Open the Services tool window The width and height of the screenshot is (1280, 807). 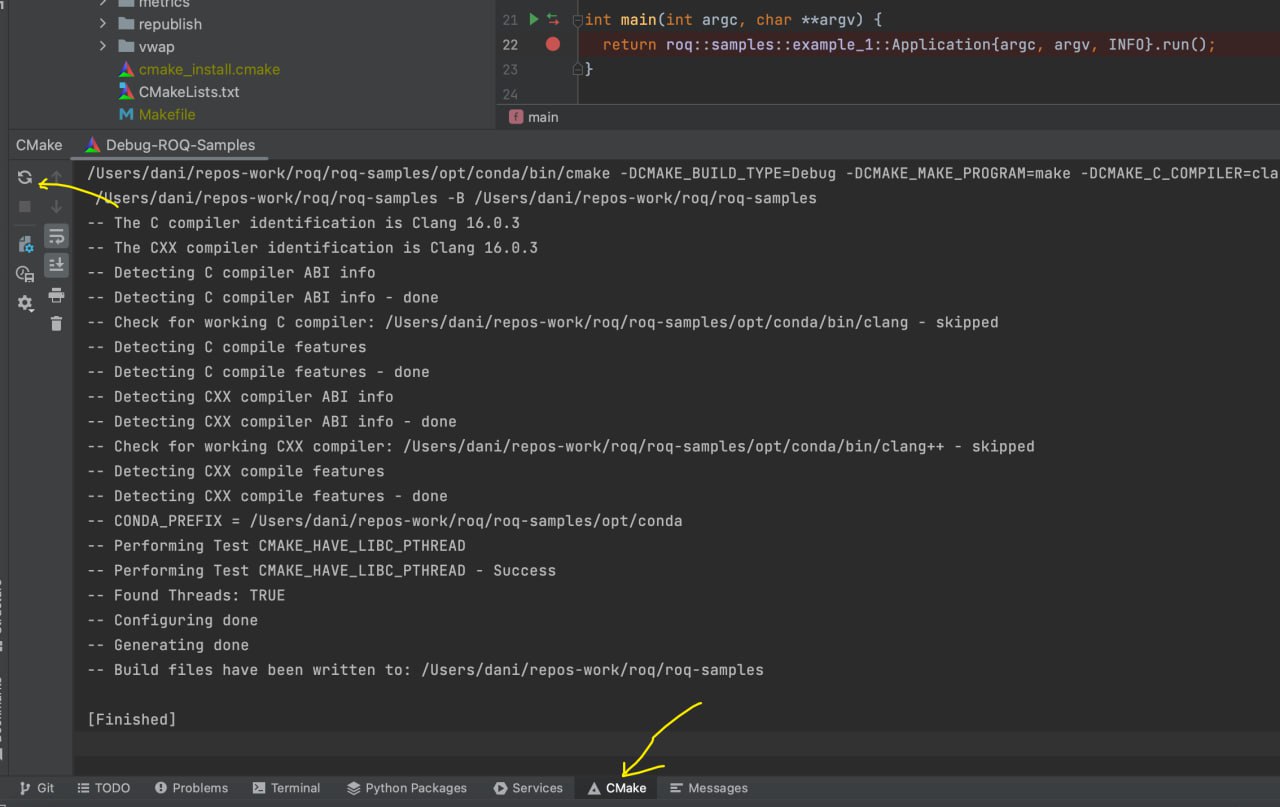(528, 788)
